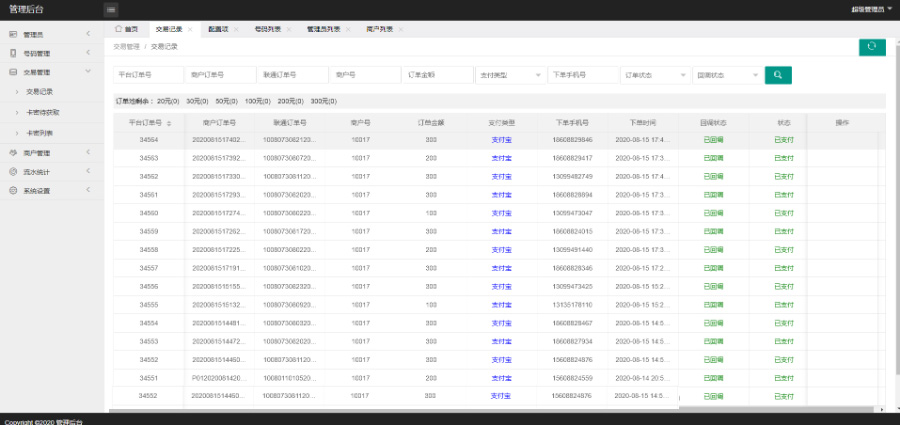Toggle the sidebar collapse hamburger icon
Screen dimensions: 900x425
coord(110,9)
